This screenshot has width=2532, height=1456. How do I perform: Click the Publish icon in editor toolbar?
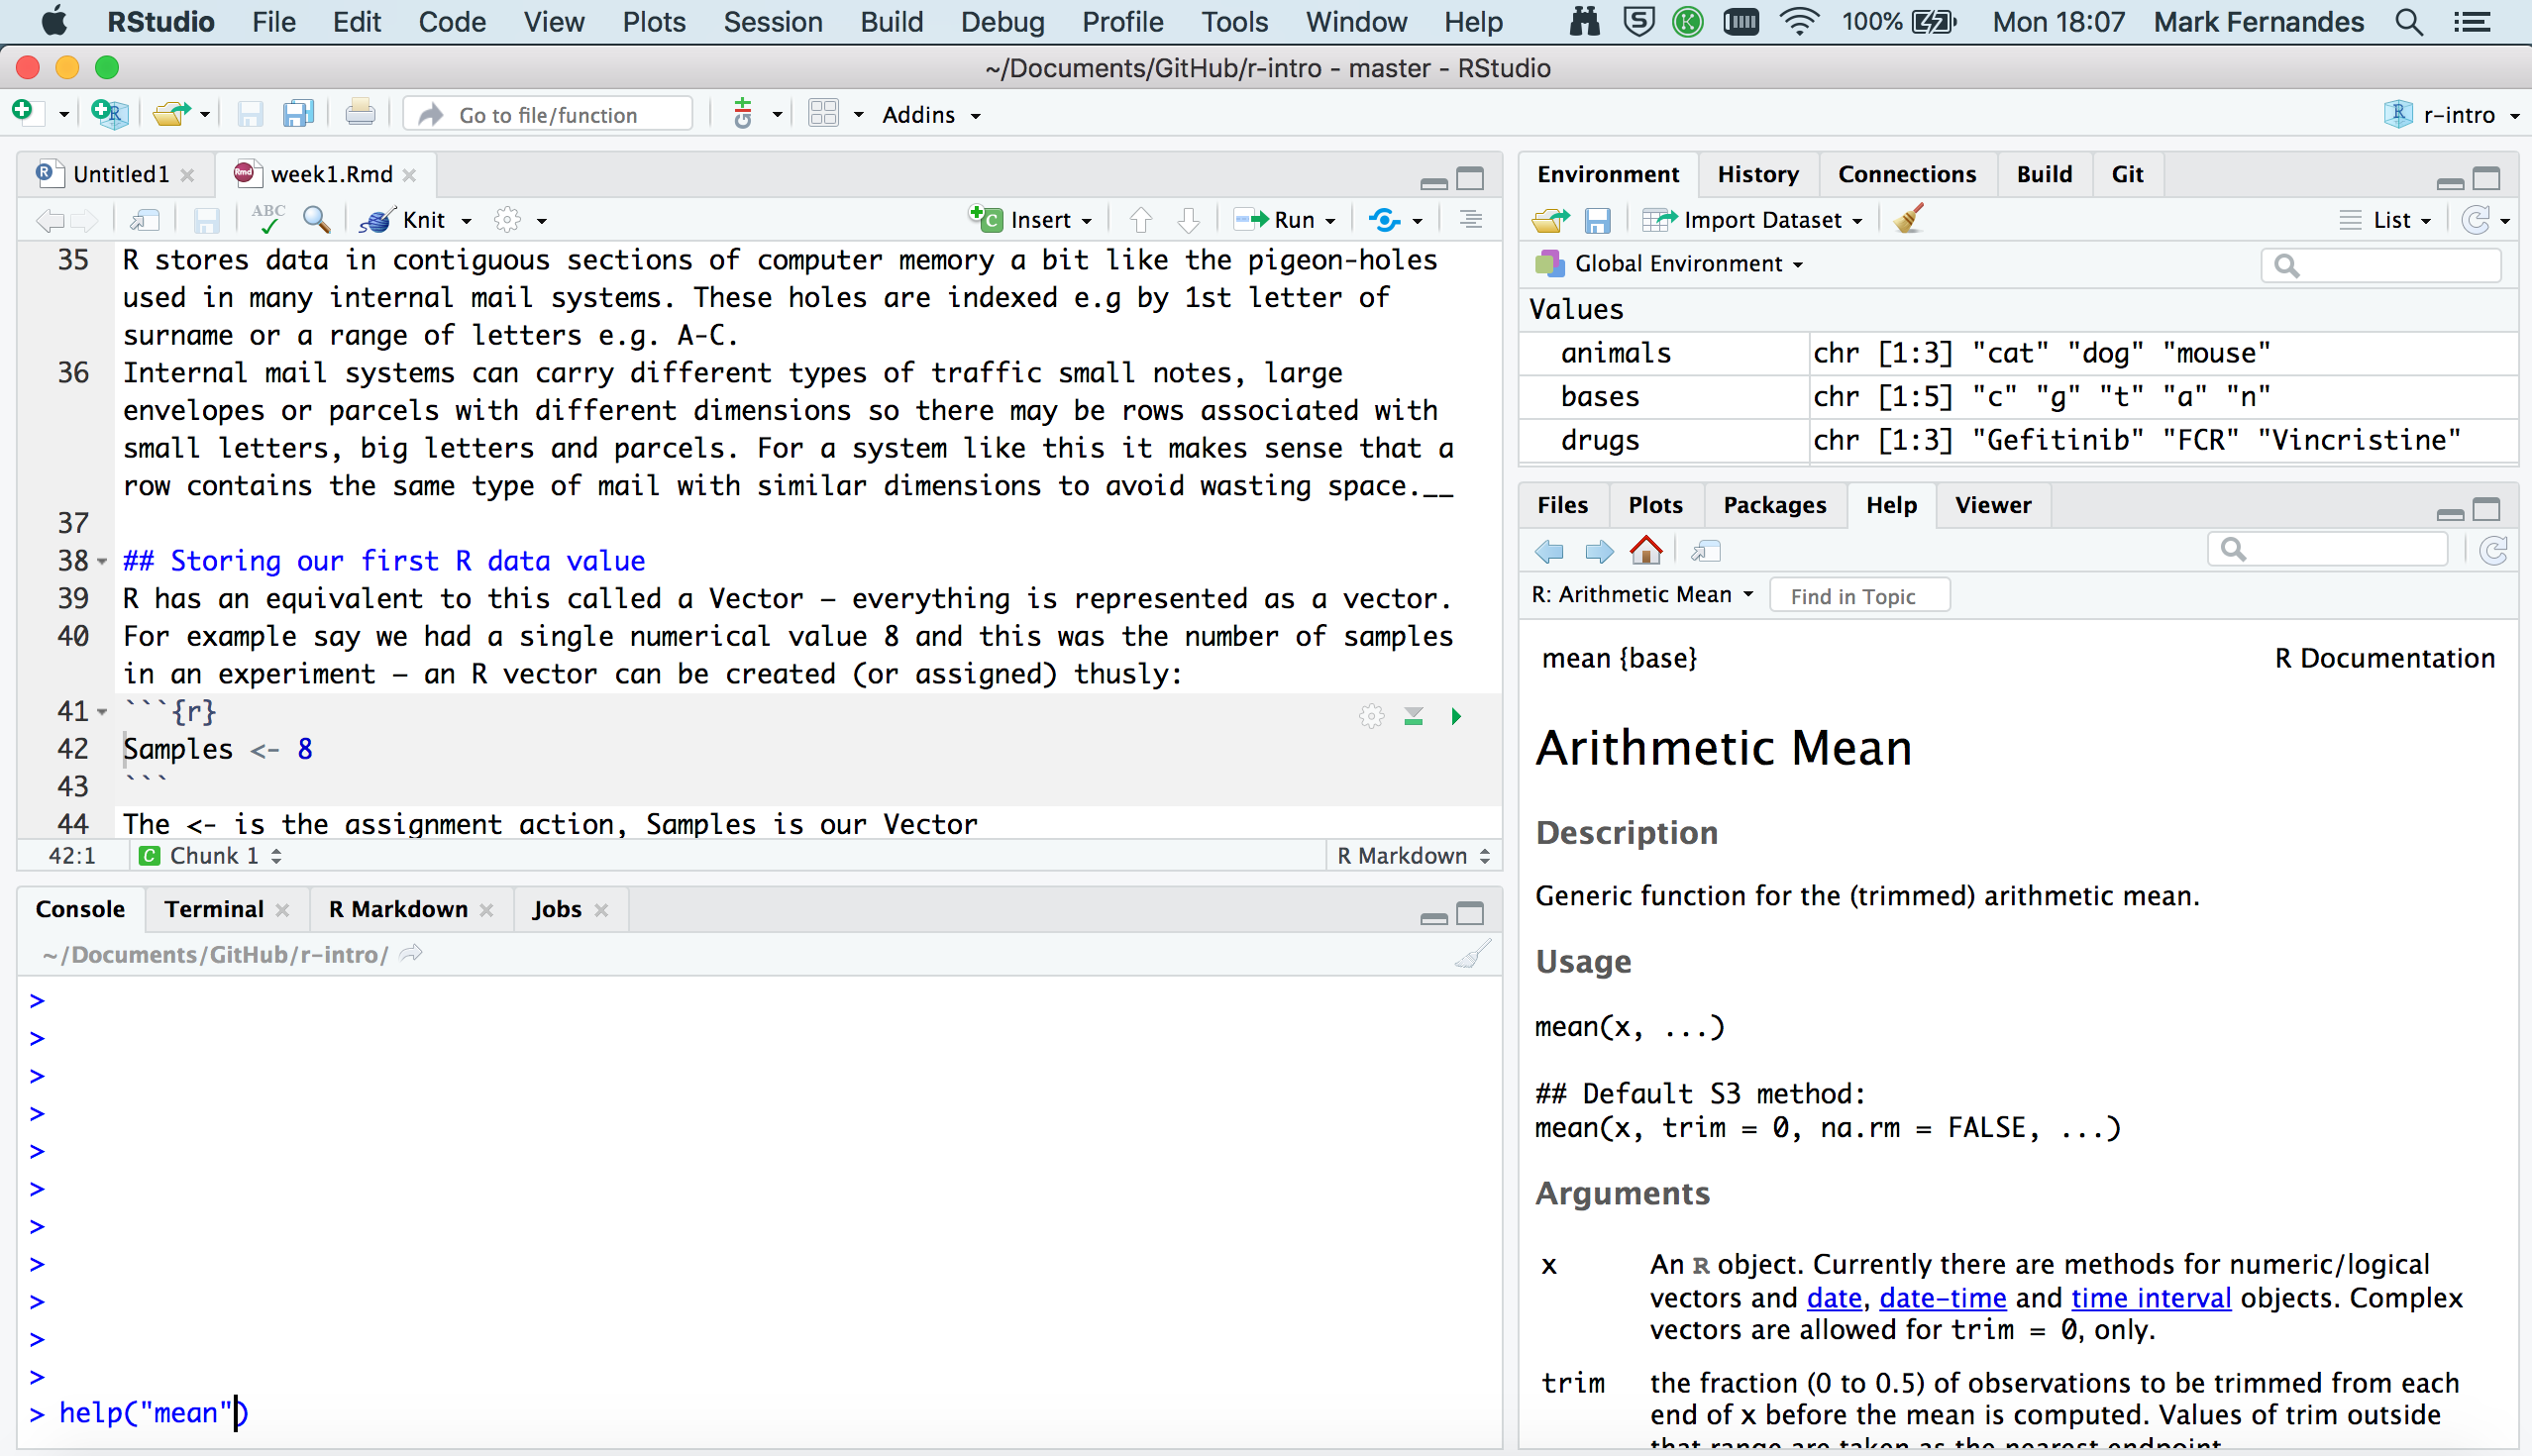[1384, 219]
